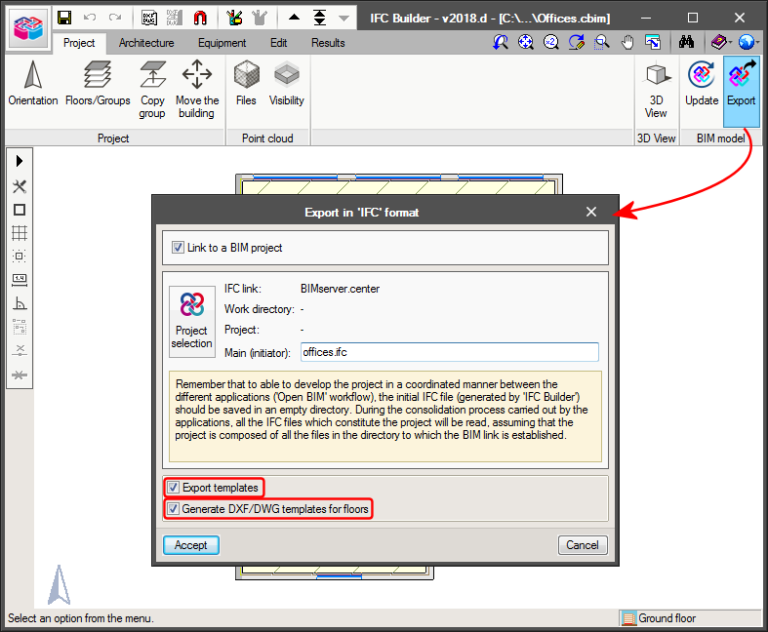Click the previous zoom icon
Screen dimensions: 768x632
point(500,42)
